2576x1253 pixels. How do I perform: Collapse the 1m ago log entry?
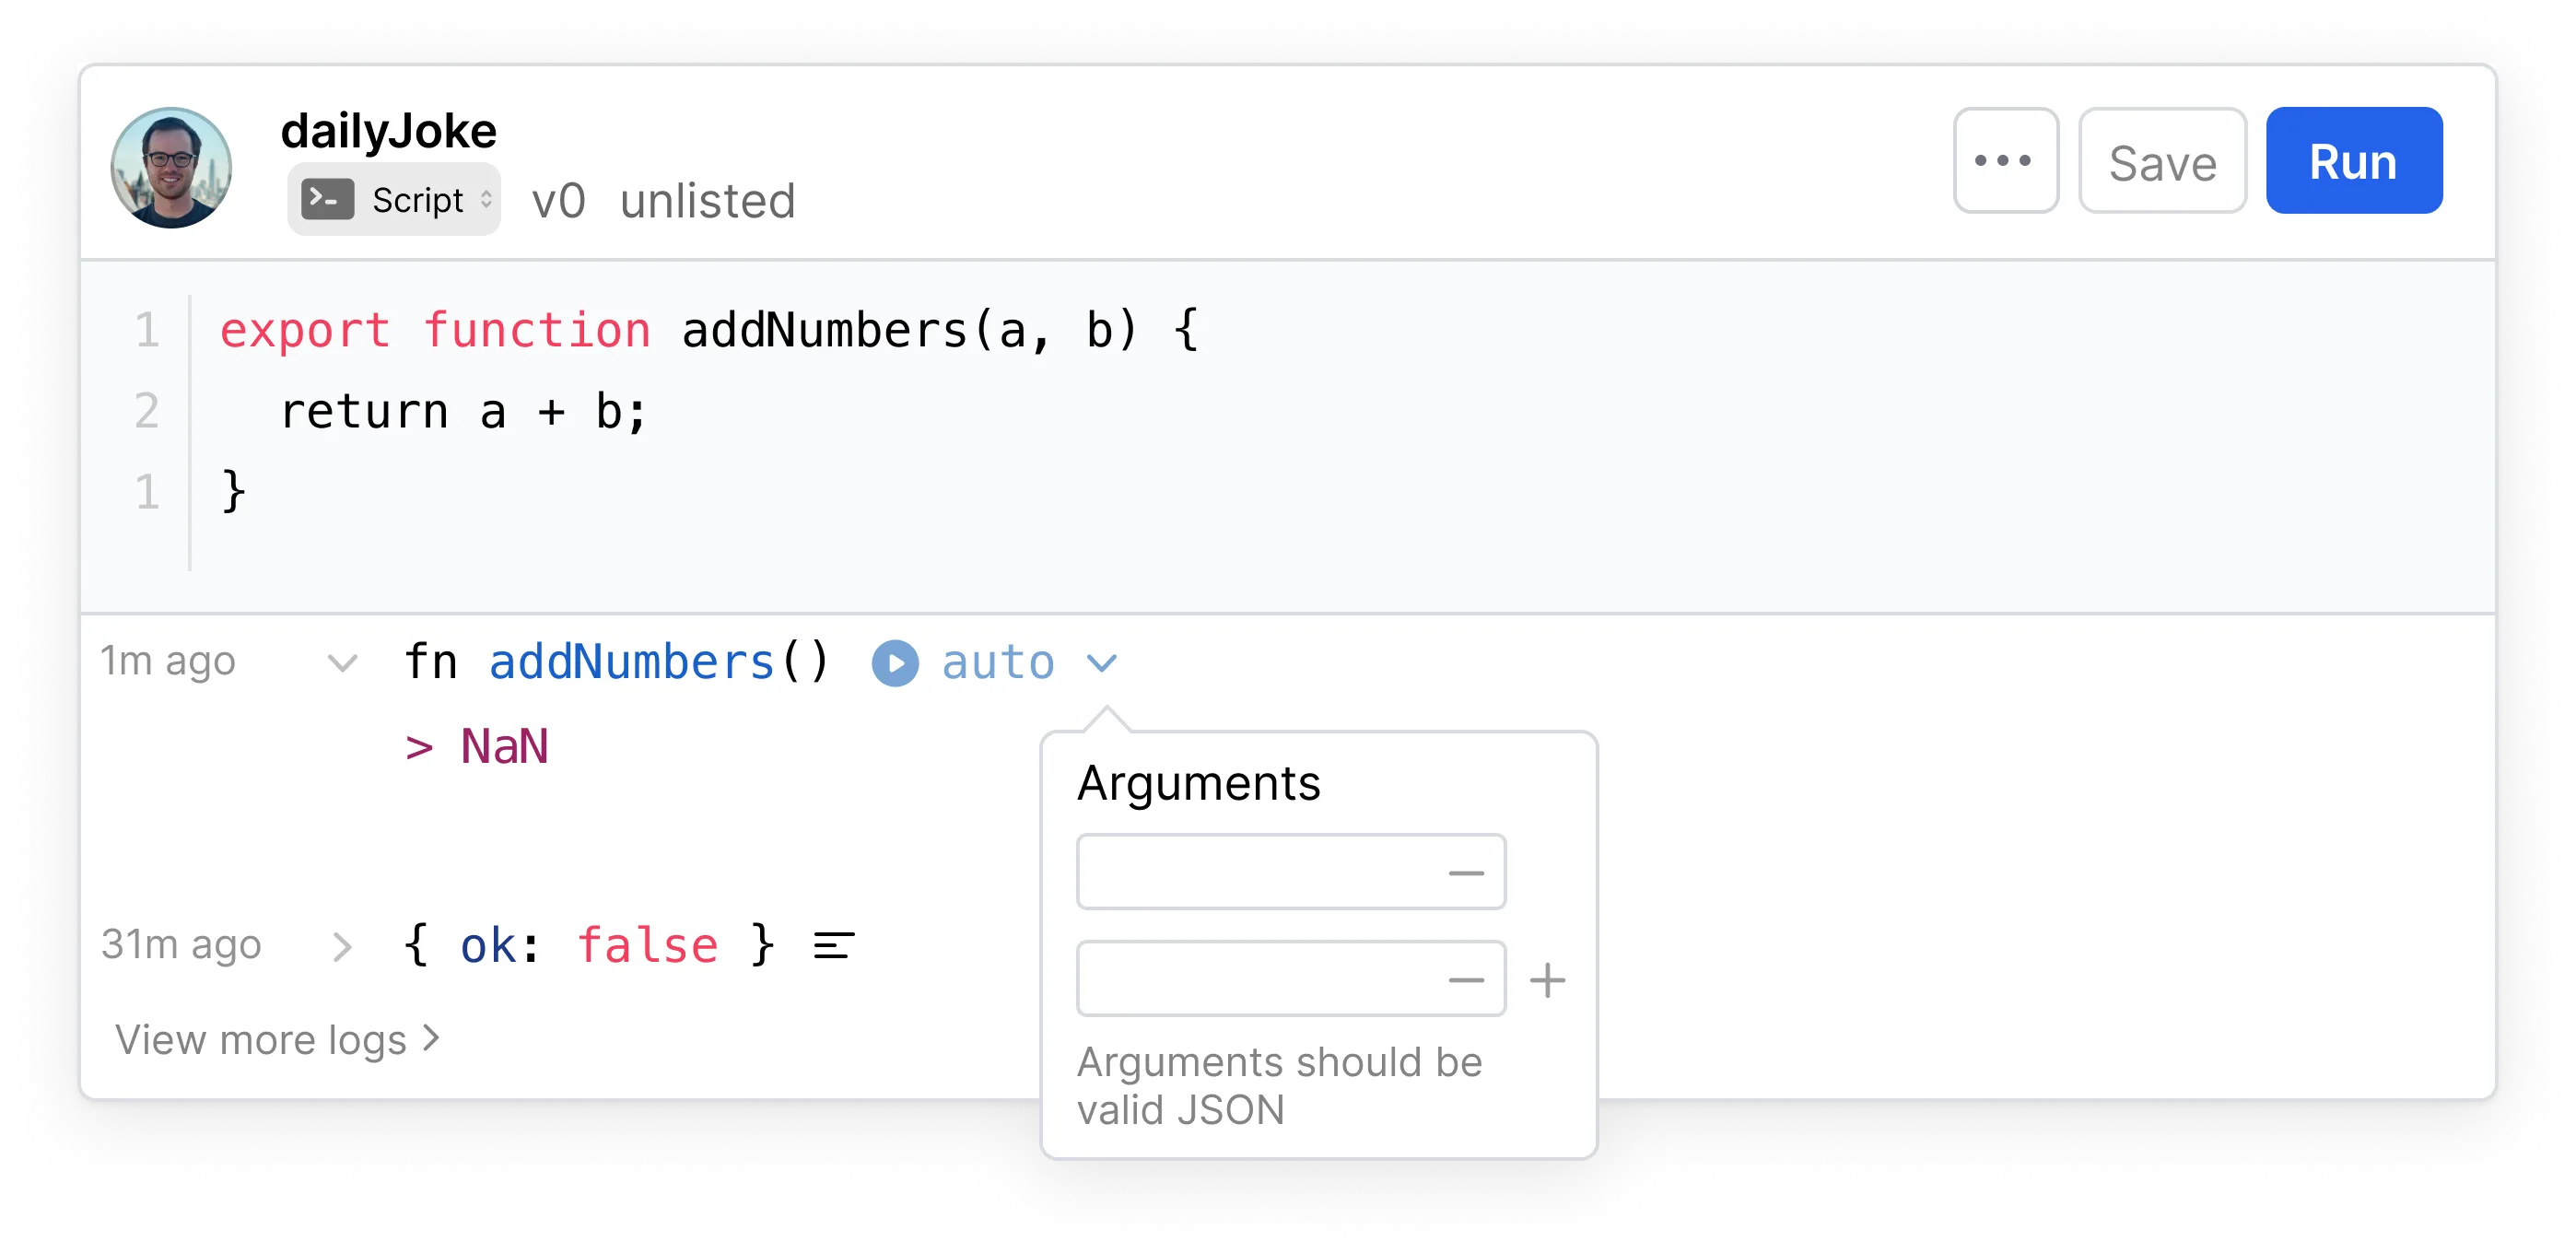[341, 662]
